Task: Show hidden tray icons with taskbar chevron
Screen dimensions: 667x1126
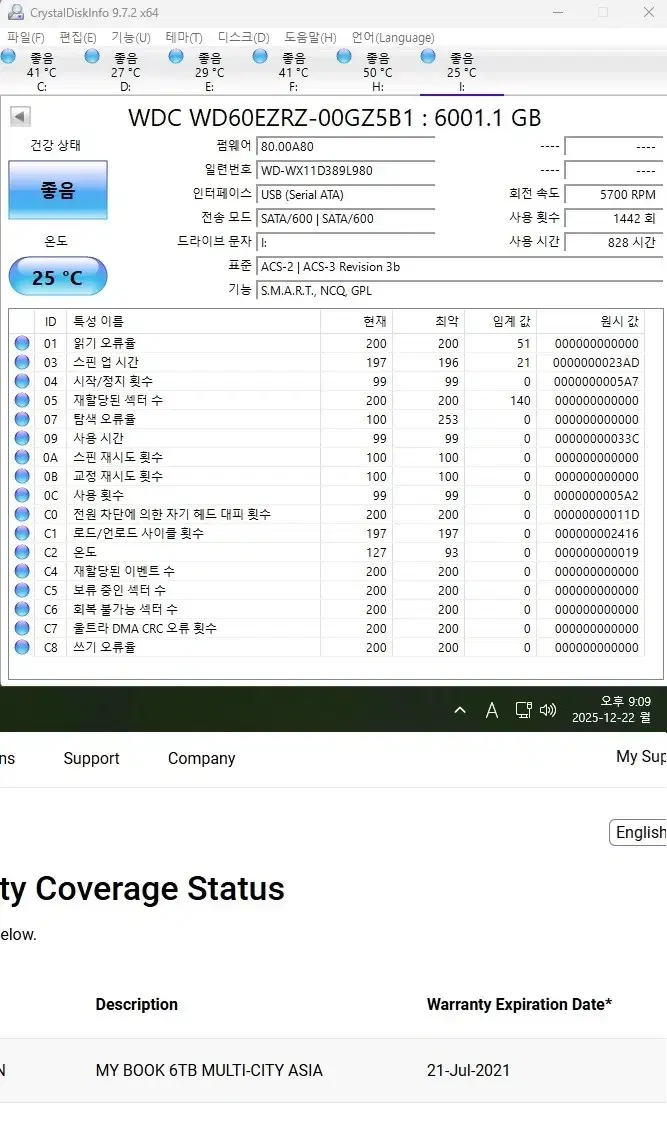Action: coord(460,710)
